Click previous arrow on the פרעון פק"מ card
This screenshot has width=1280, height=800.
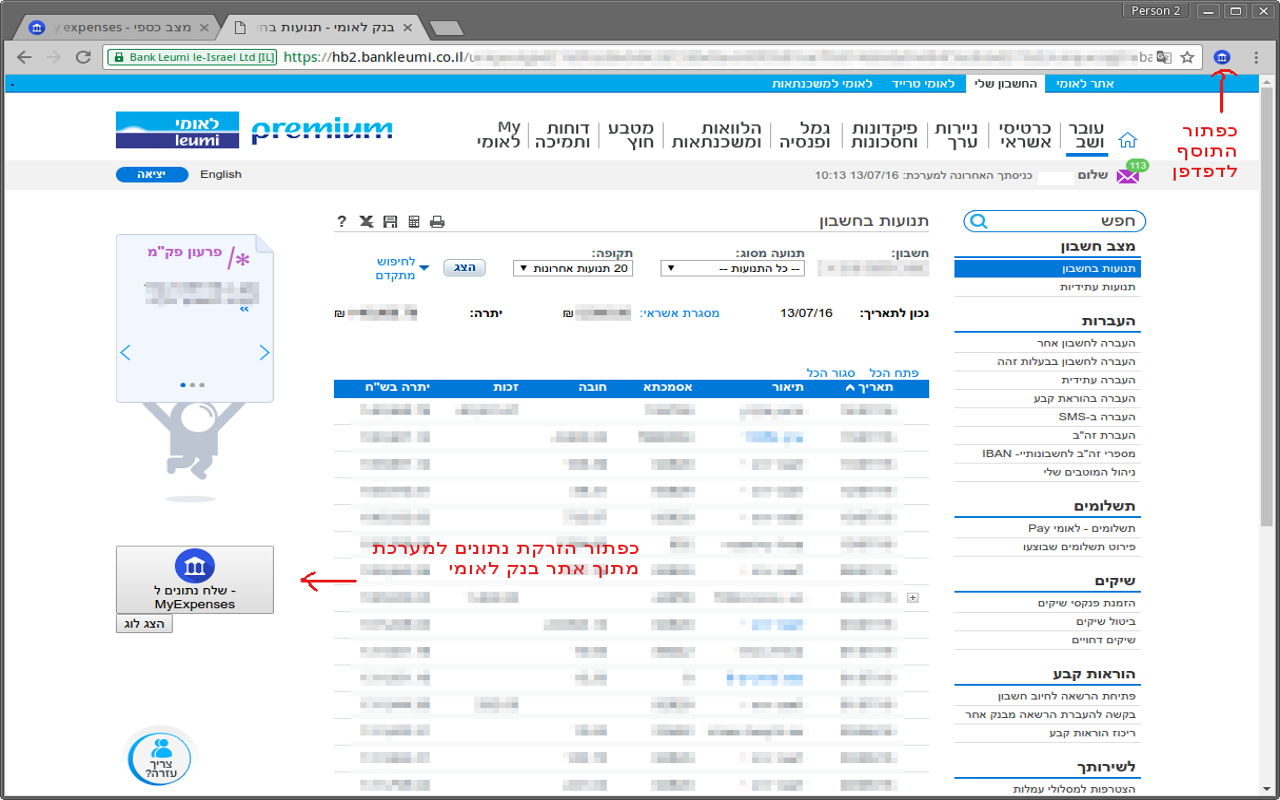pos(125,352)
